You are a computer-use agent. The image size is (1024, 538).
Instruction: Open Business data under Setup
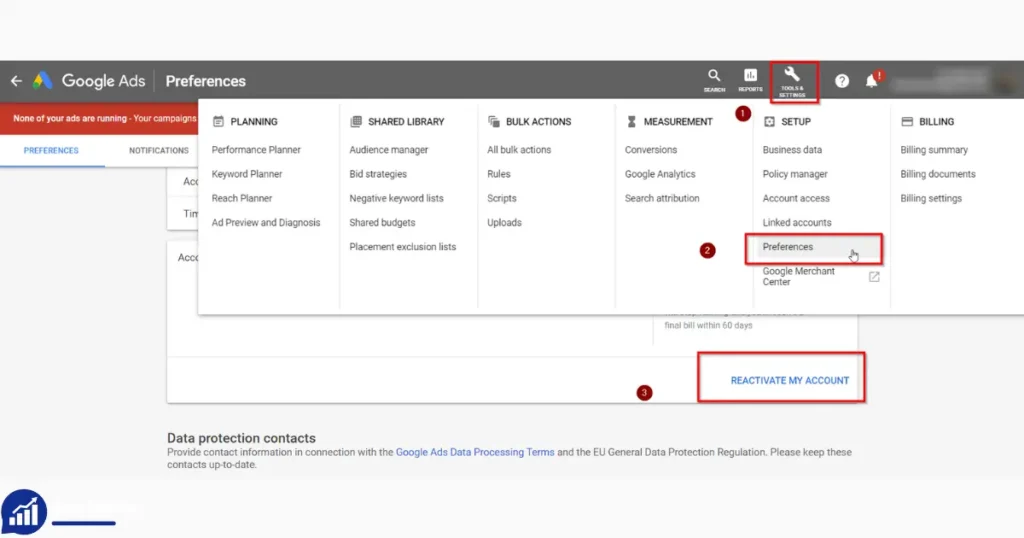pos(792,150)
